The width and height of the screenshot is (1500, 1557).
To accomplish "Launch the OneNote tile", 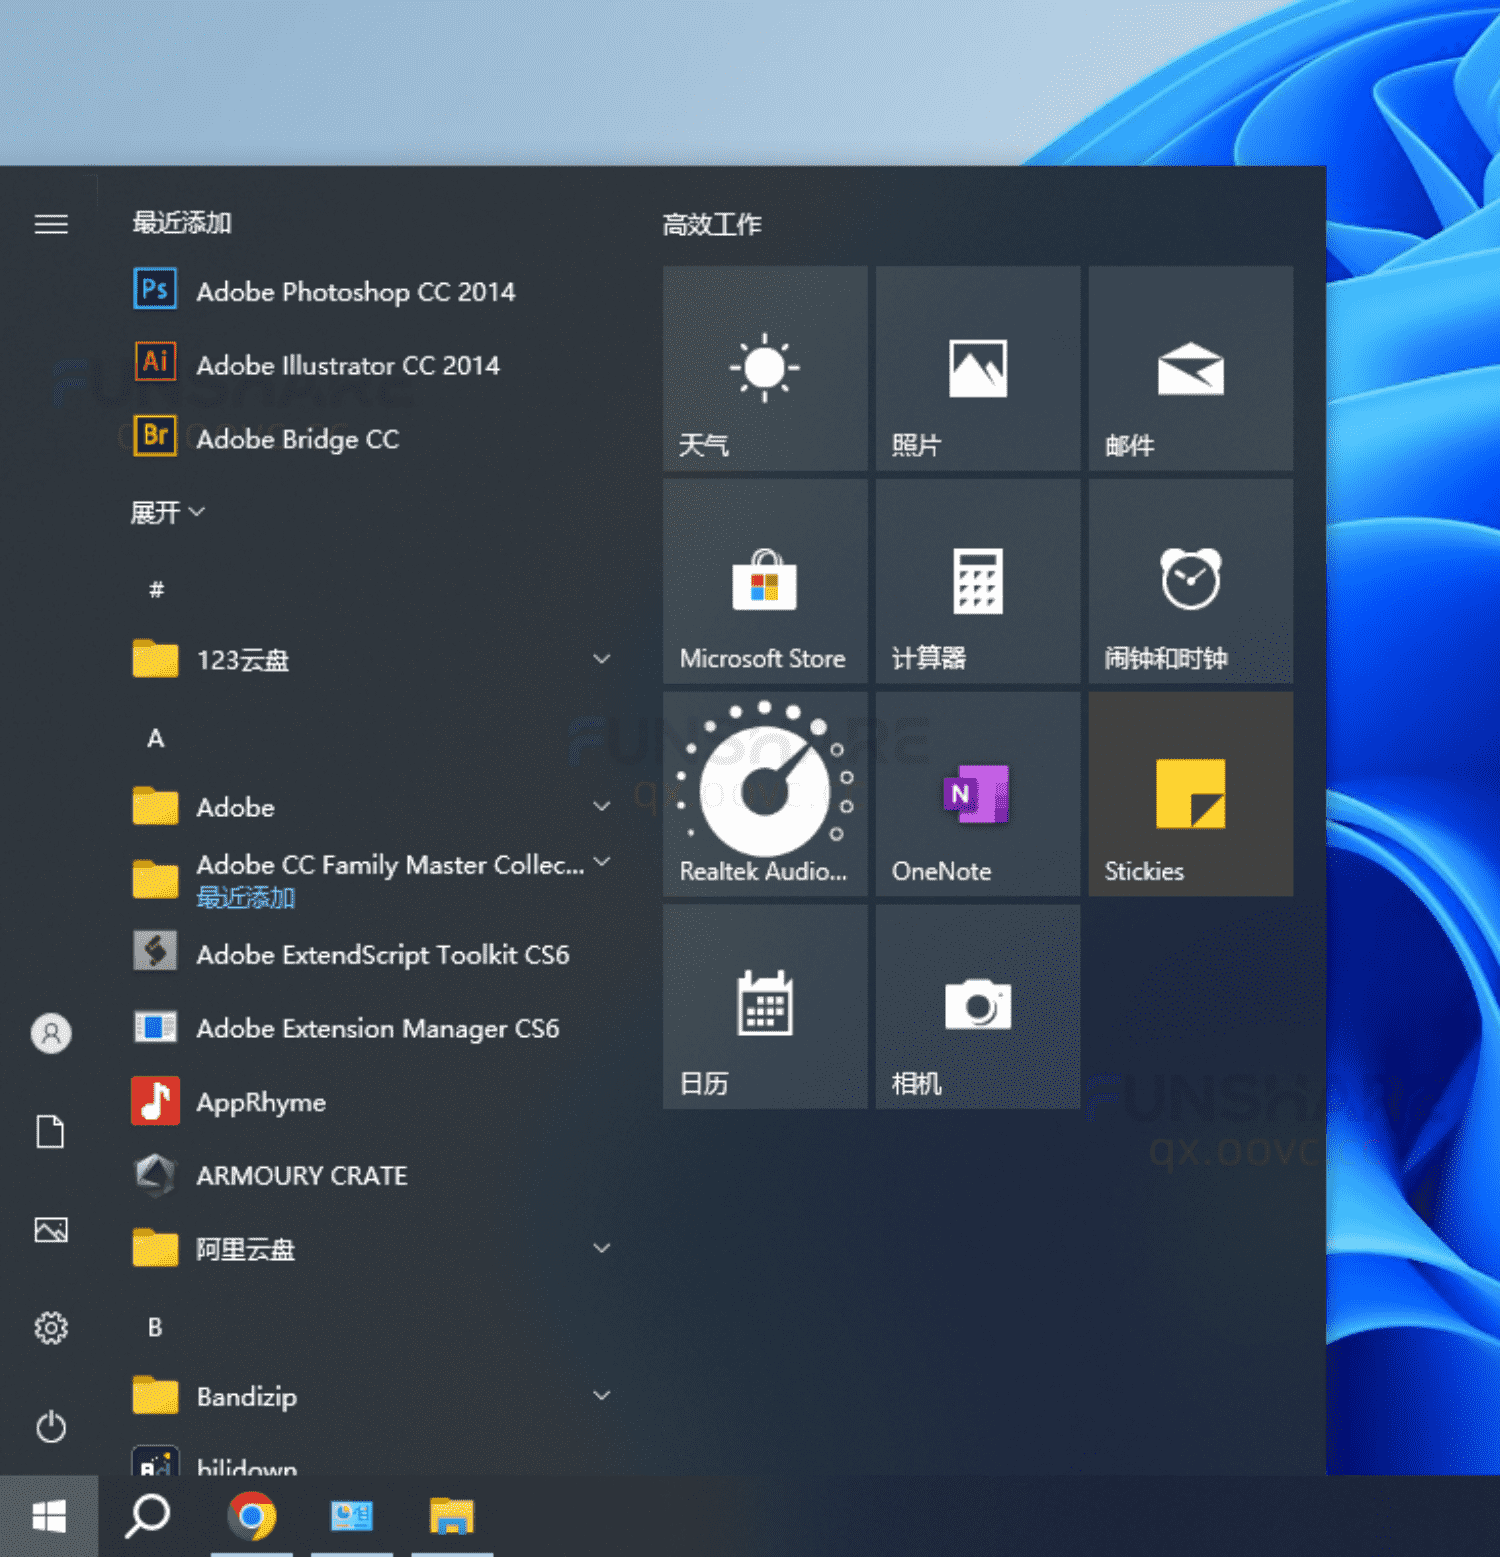I will click(978, 794).
